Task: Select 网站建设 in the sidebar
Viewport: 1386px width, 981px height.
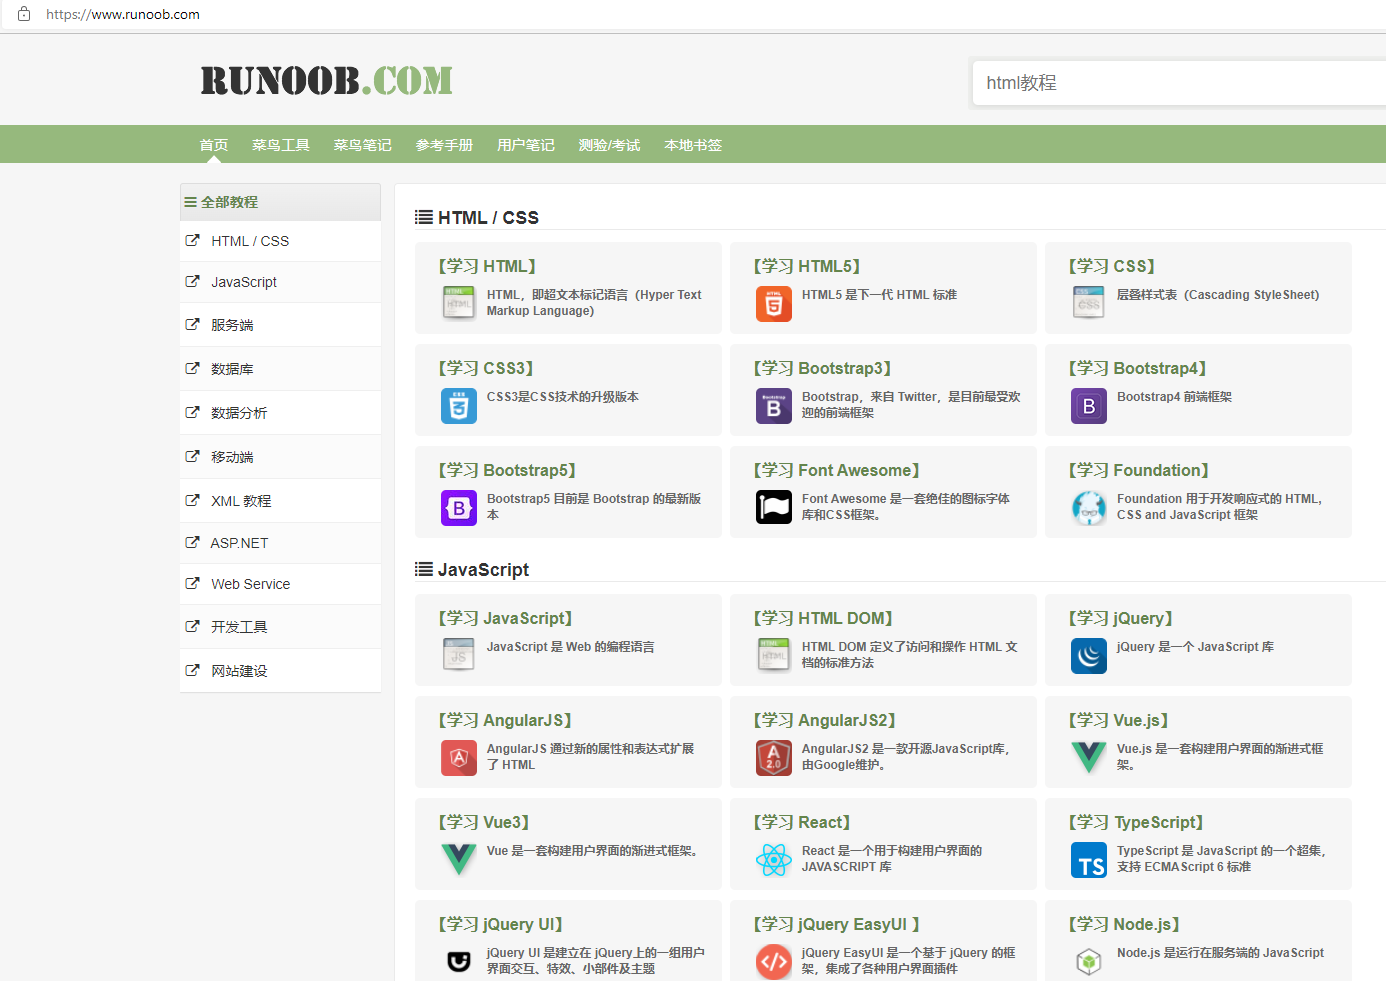Action: (280, 671)
